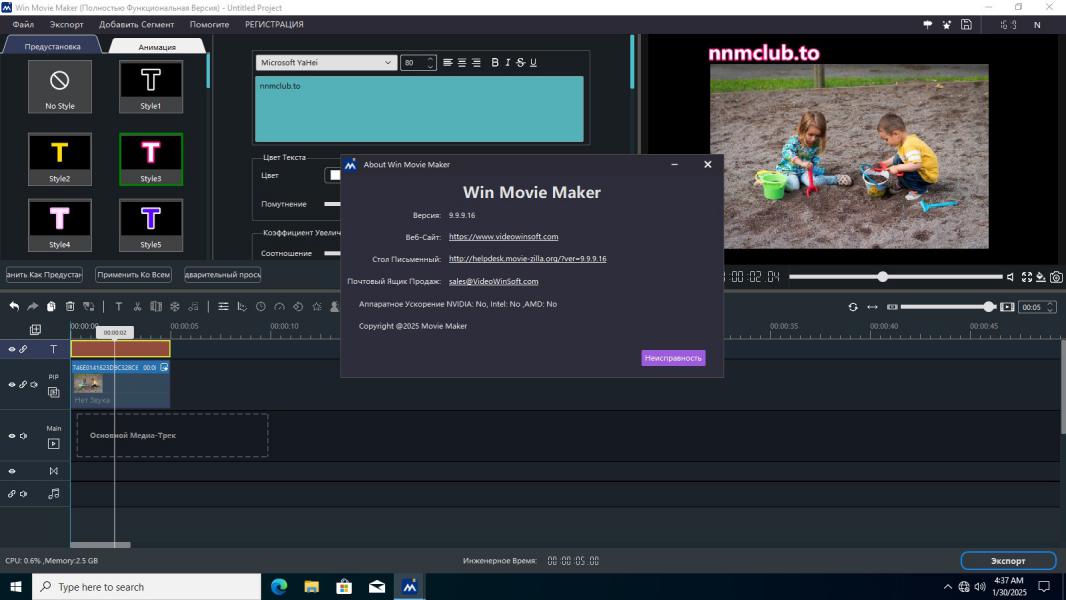The image size is (1066, 600).
Task: Click the speedometer speed icon
Action: point(279,306)
